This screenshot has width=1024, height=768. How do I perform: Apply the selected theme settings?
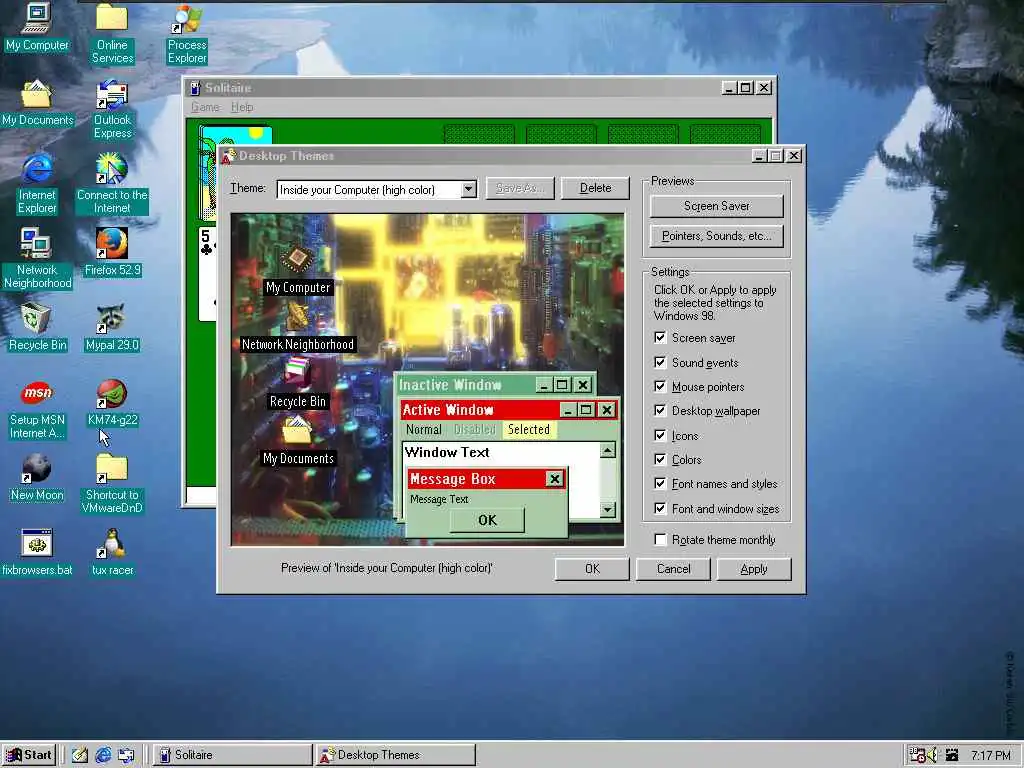[754, 569]
